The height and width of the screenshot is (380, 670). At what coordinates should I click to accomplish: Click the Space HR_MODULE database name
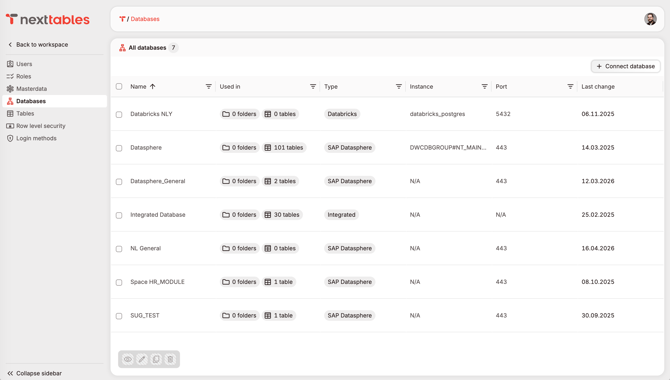(x=157, y=282)
